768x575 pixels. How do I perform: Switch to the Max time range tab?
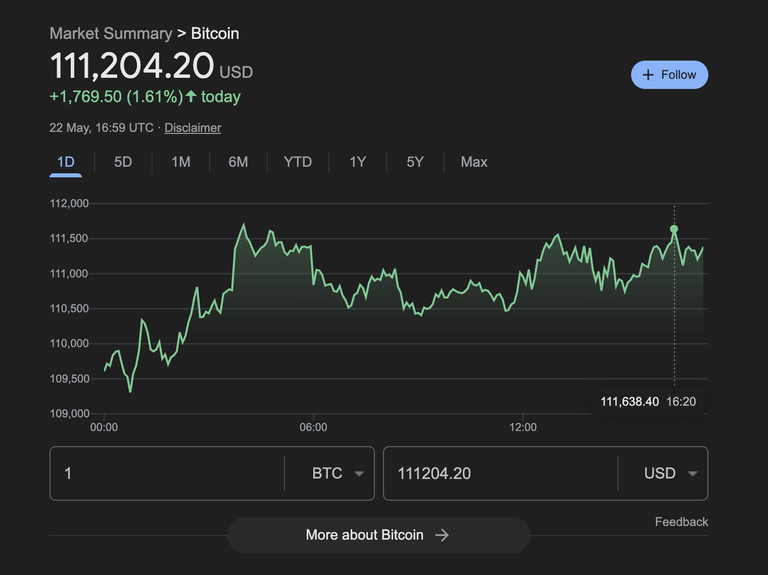474,162
